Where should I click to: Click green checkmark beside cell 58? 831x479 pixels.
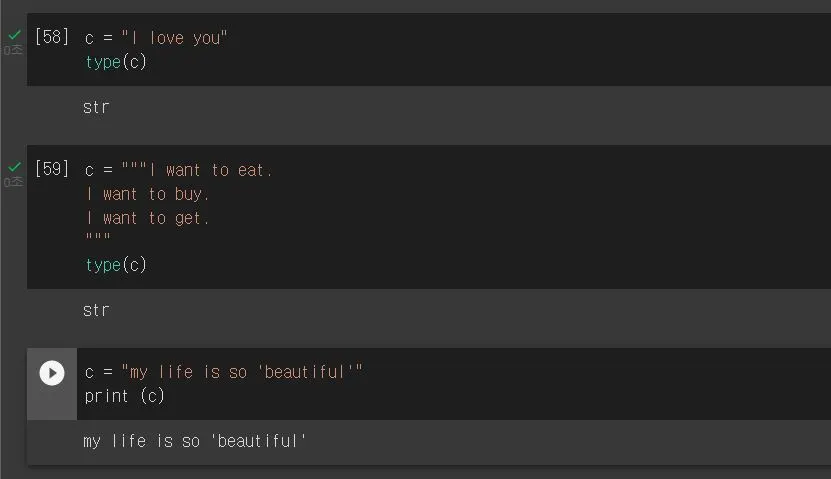pyautogui.click(x=14, y=35)
